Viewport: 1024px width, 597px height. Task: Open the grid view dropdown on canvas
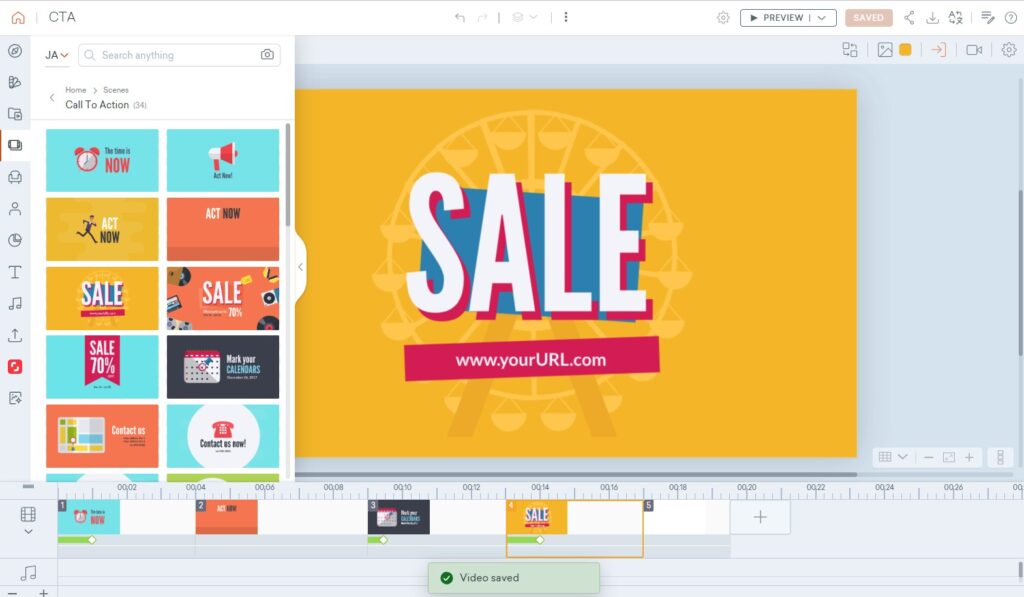892,457
